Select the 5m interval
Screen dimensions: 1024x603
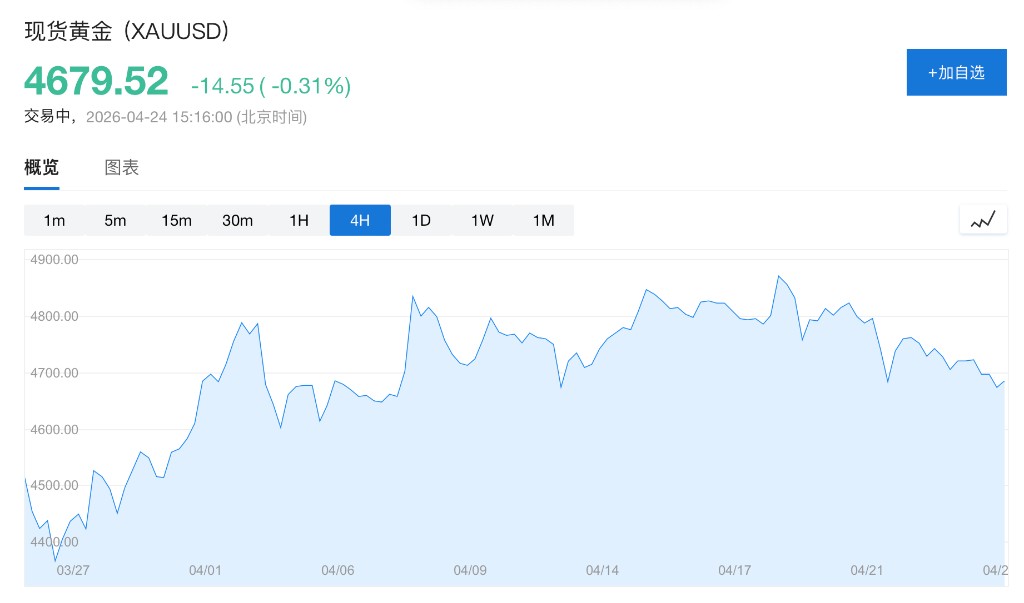click(115, 220)
